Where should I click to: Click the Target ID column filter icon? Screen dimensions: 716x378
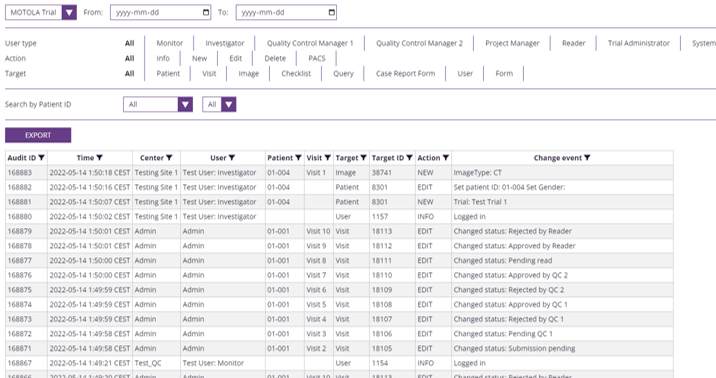pos(410,158)
